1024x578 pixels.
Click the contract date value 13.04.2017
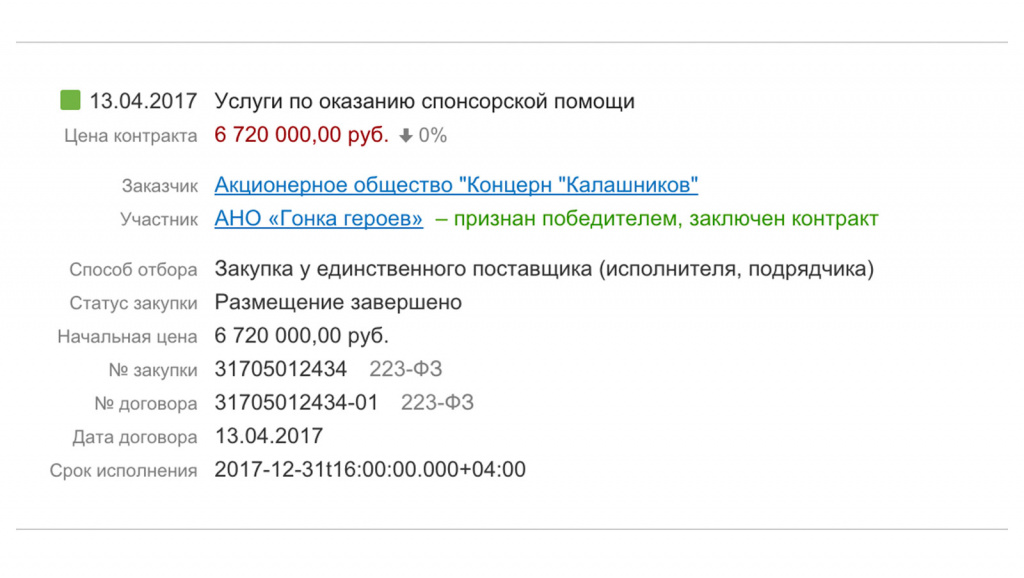(268, 436)
